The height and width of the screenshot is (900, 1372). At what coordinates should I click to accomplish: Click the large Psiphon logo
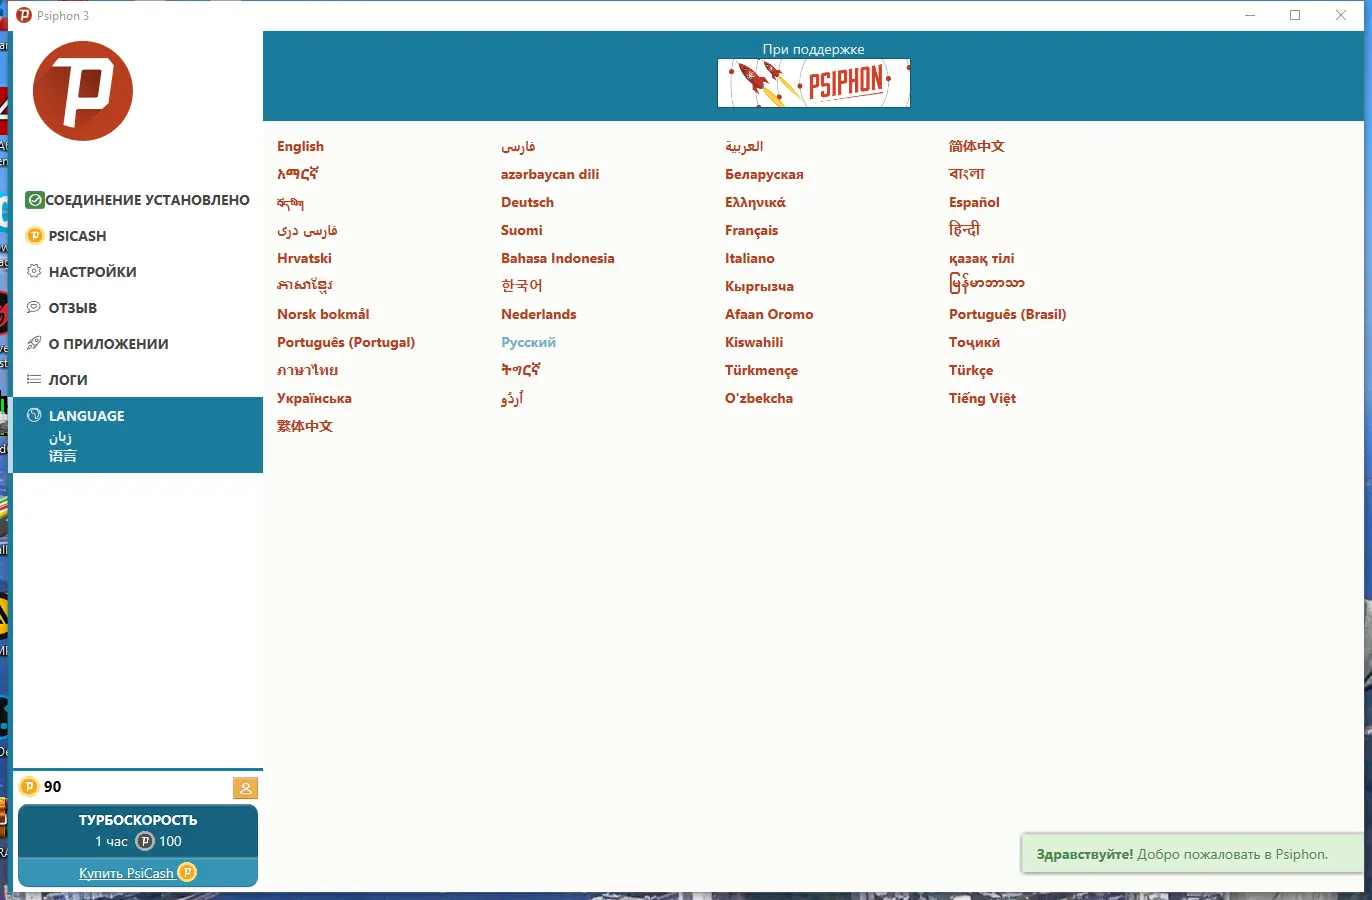pyautogui.click(x=83, y=91)
